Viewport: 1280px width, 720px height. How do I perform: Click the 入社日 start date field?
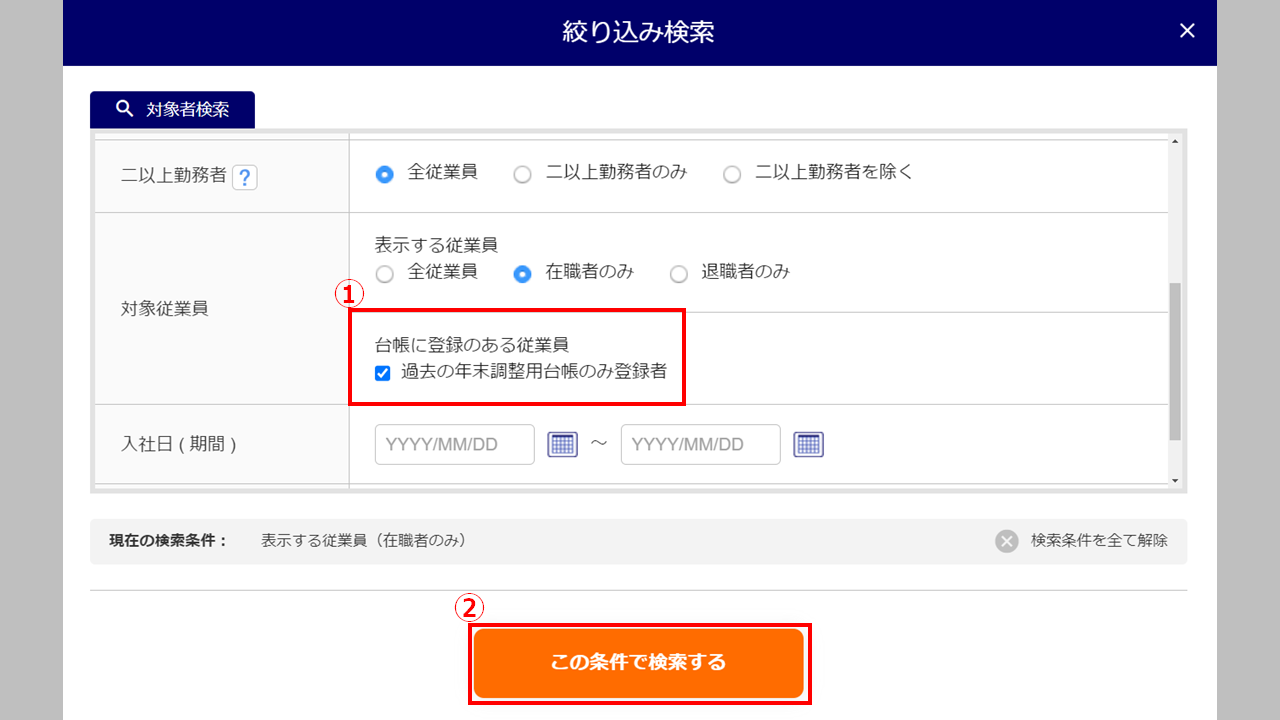tap(455, 445)
